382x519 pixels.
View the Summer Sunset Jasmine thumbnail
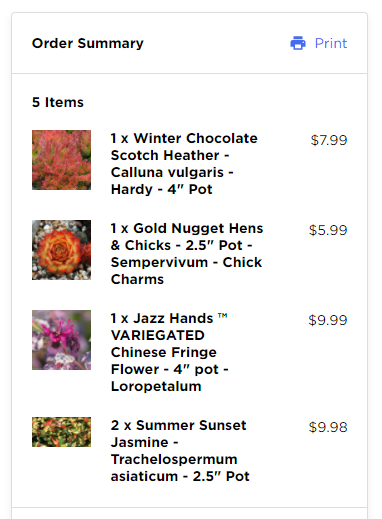point(61,432)
